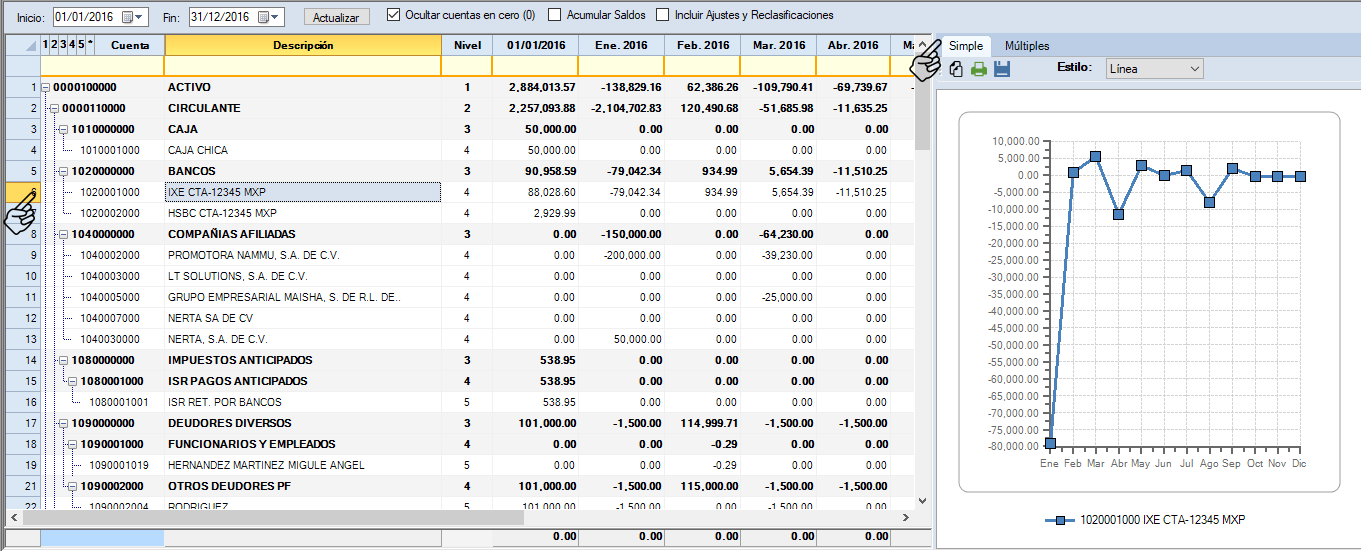1361x551 pixels.
Task: Print the chart with green printer icon
Action: pyautogui.click(x=979, y=69)
